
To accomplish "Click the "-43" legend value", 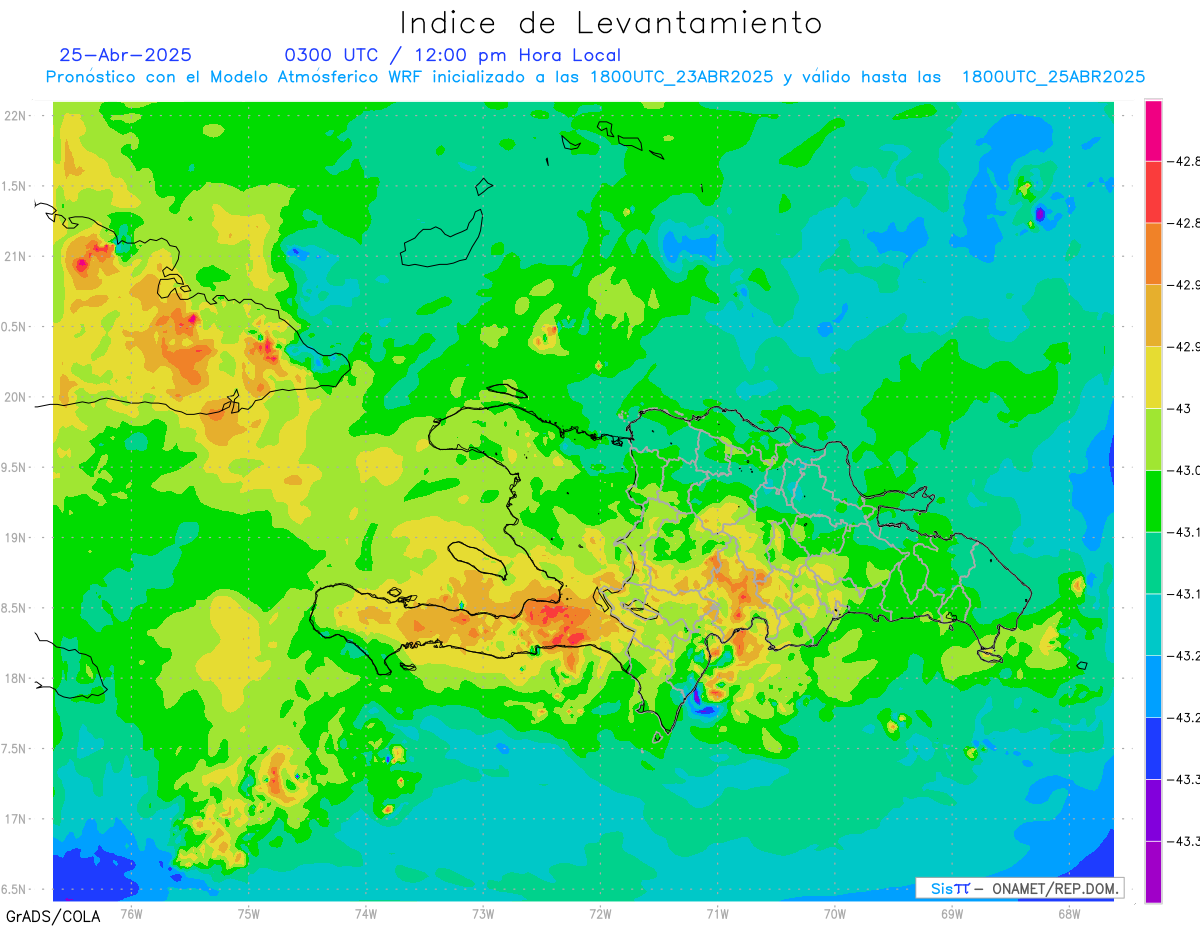I will coord(1182,409).
